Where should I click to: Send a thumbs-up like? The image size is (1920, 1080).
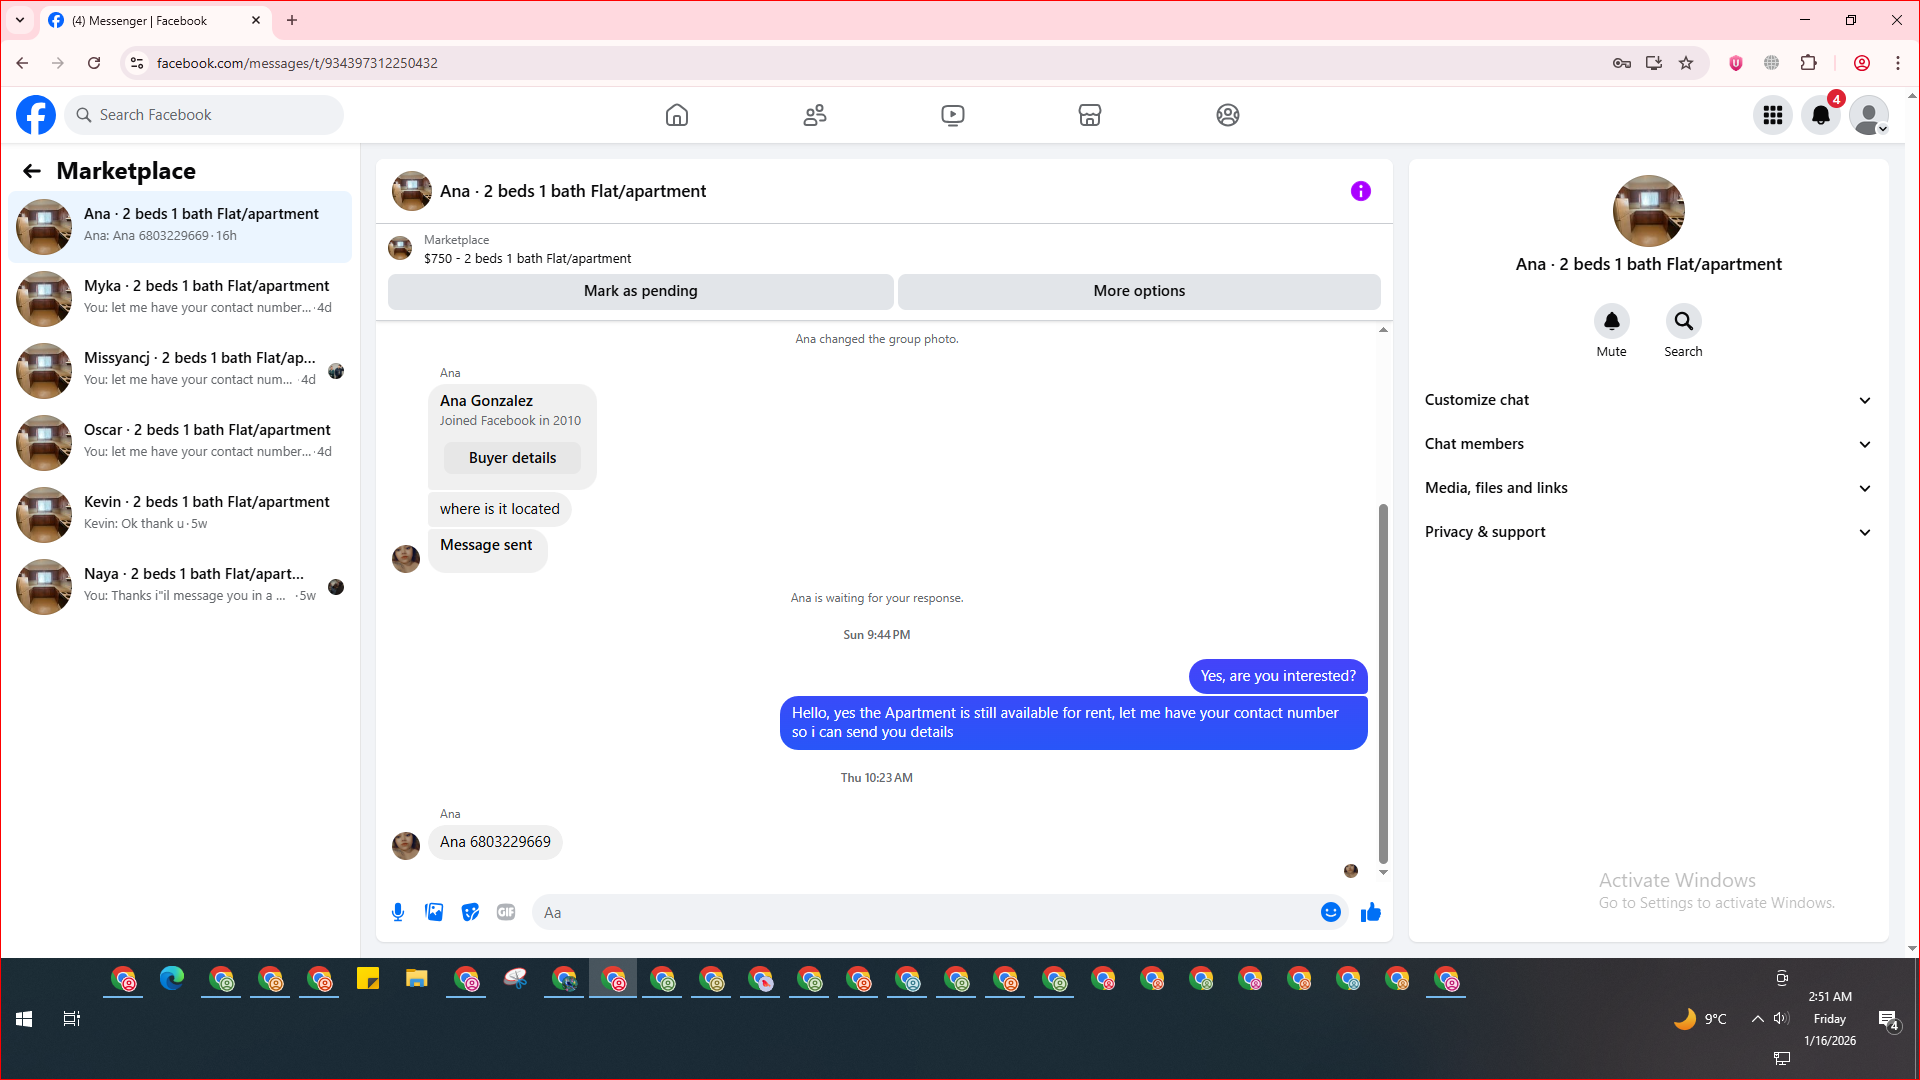point(1370,912)
